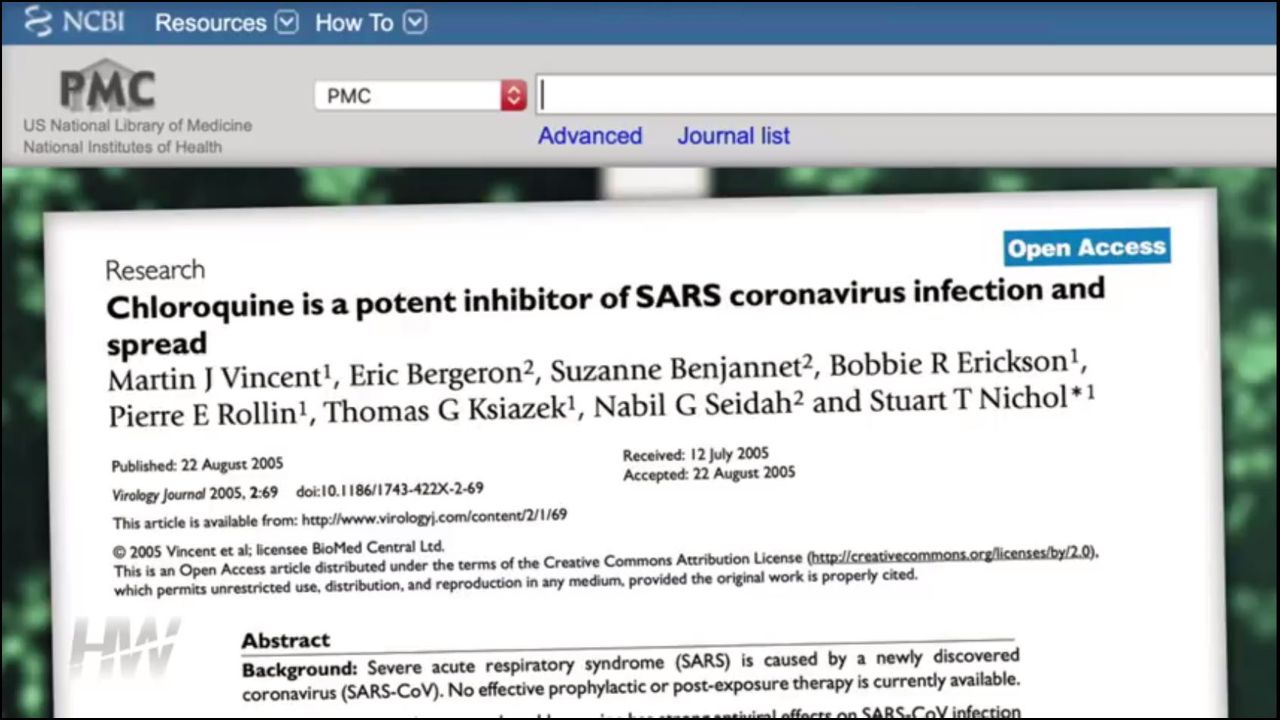The width and height of the screenshot is (1280, 720).
Task: Click the article DOI text
Action: tap(389, 491)
